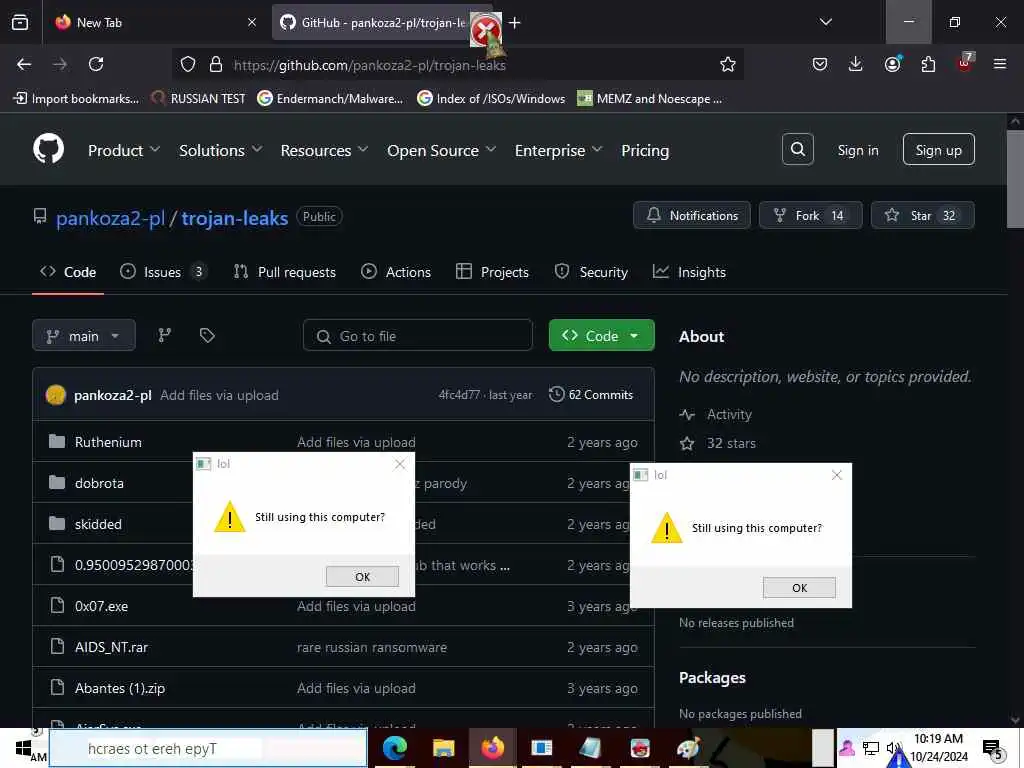
Task: Click the volume speaker tray icon
Action: coord(893,748)
